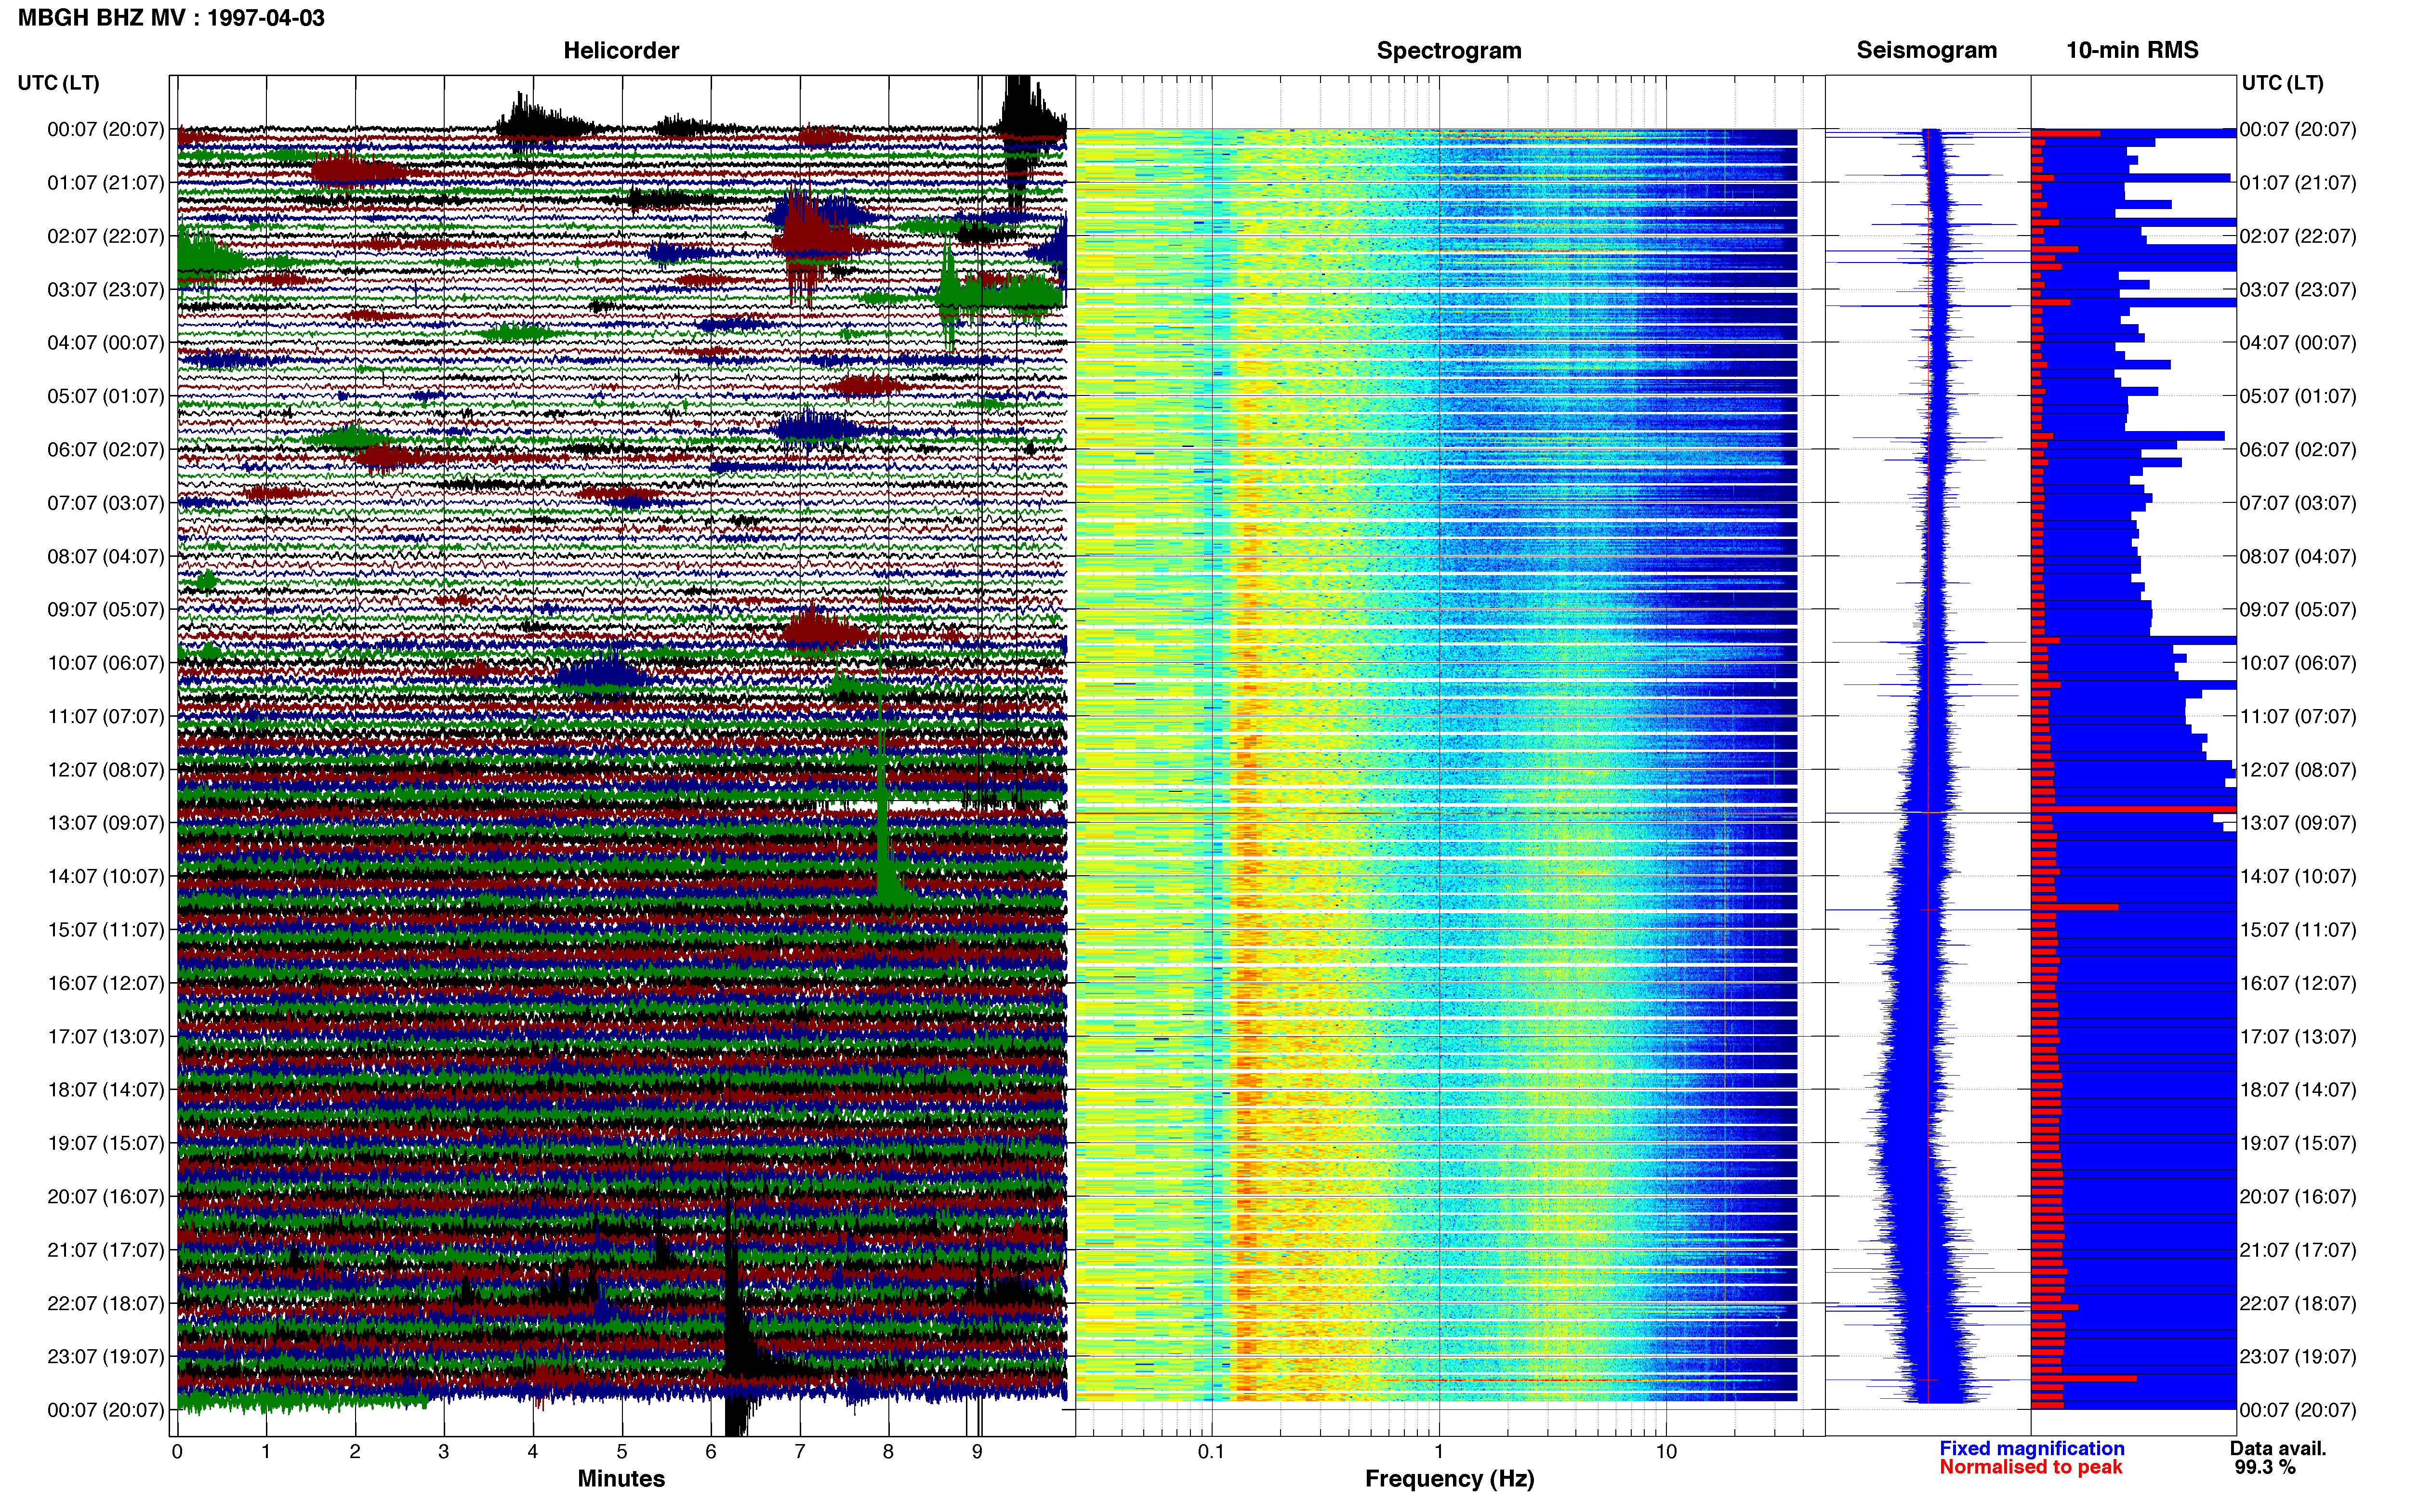
Task: Select left time label '00:07 (20:07)' at top
Action: pos(106,129)
